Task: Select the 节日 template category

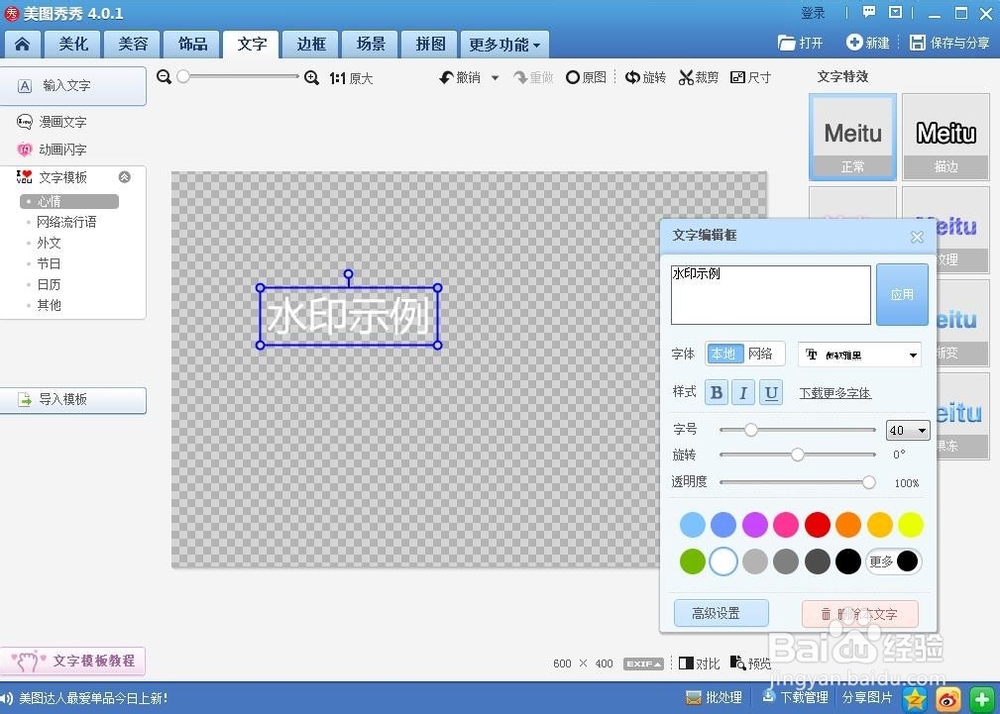Action: click(49, 263)
